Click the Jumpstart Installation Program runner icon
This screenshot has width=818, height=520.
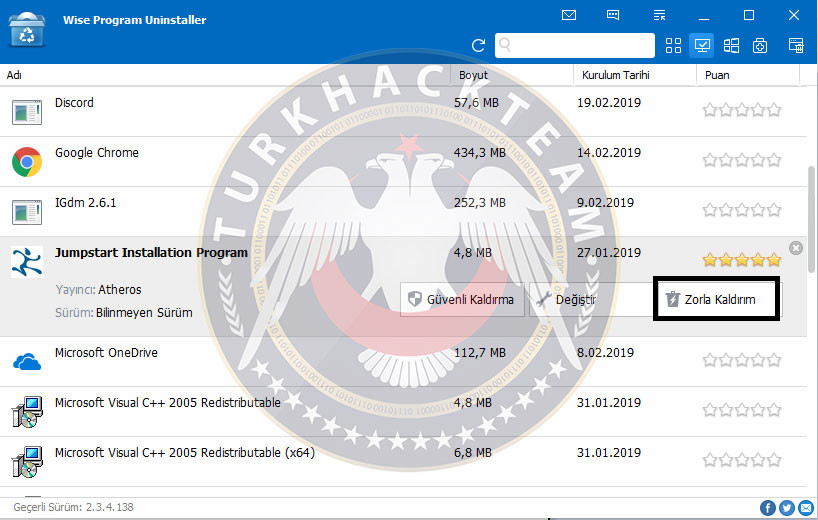[27, 262]
